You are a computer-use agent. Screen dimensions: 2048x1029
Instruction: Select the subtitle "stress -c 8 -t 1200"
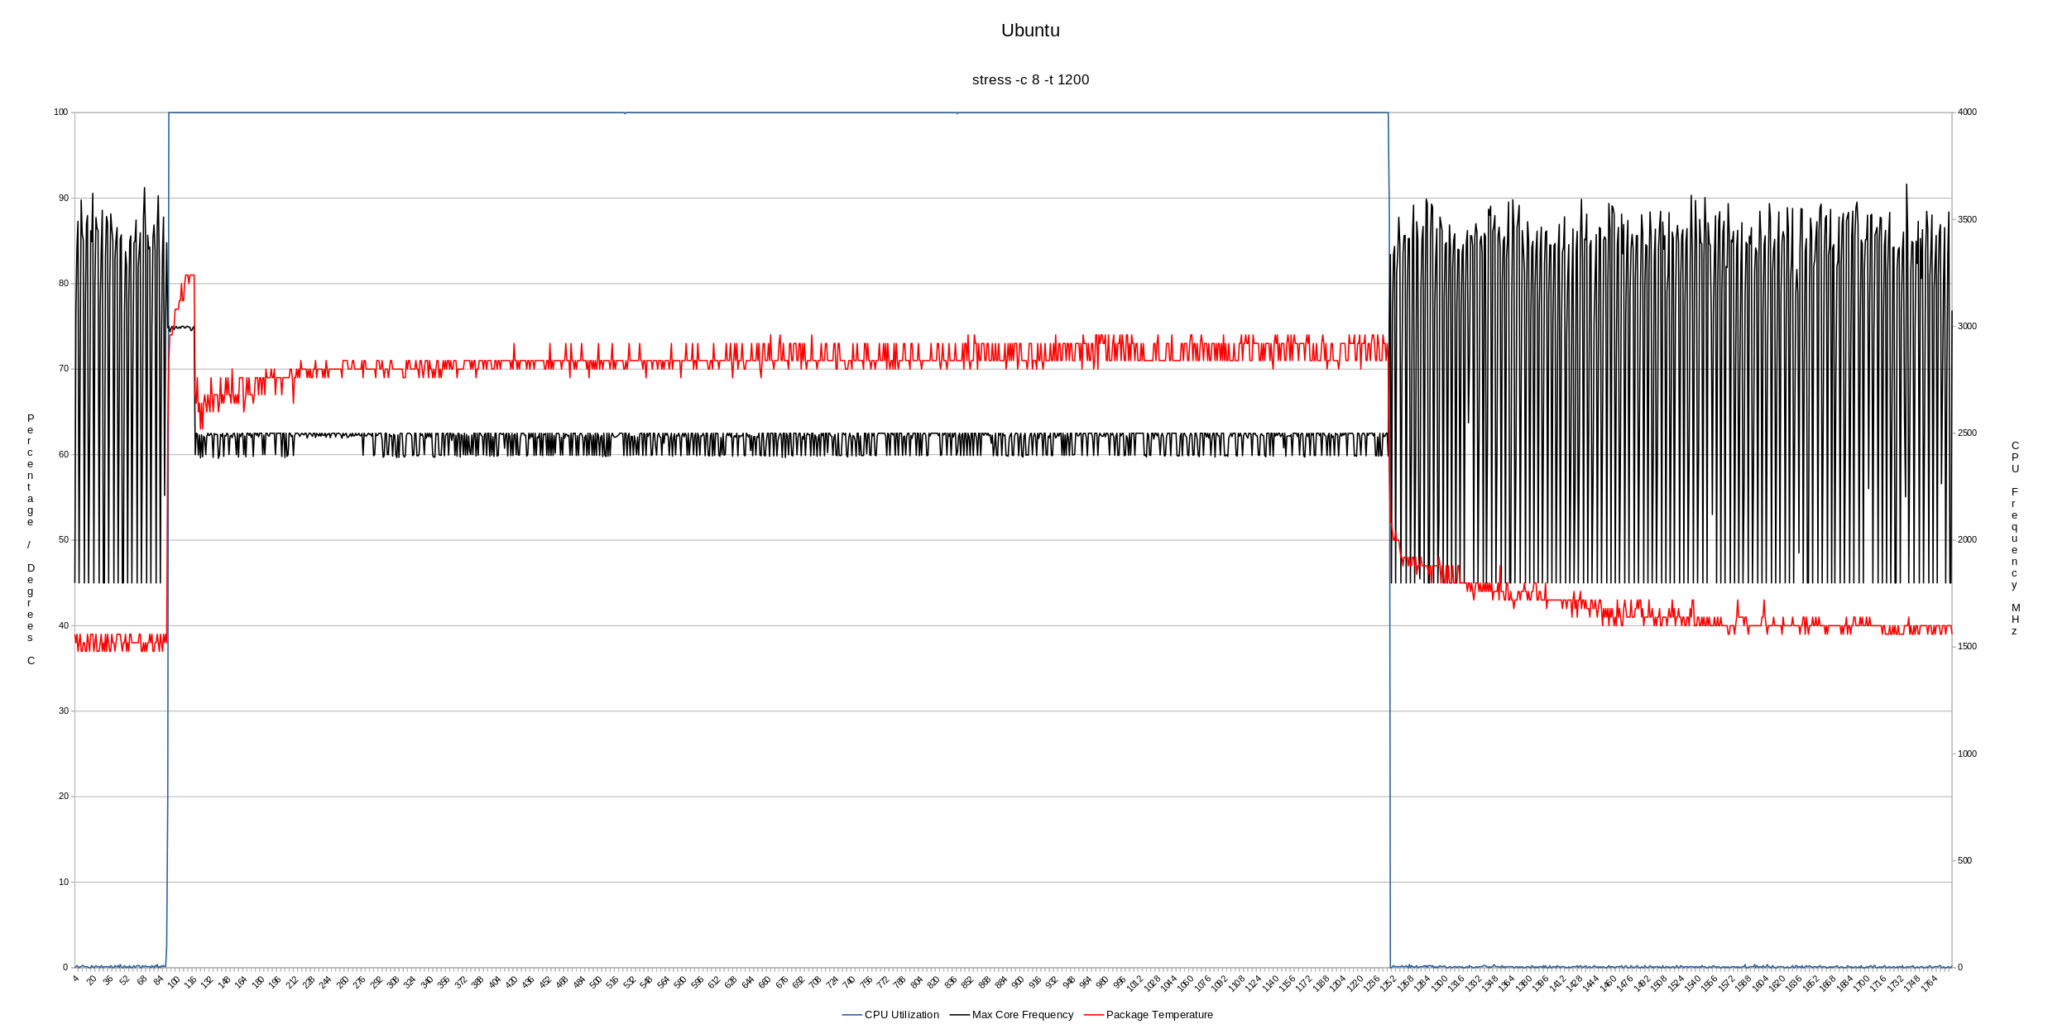pyautogui.click(x=1030, y=79)
